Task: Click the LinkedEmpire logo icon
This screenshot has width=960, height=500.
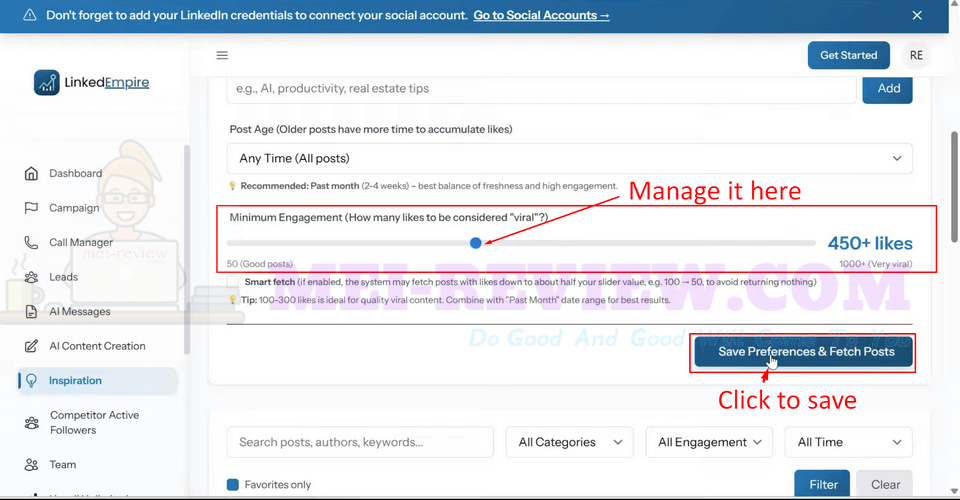Action: click(x=47, y=83)
